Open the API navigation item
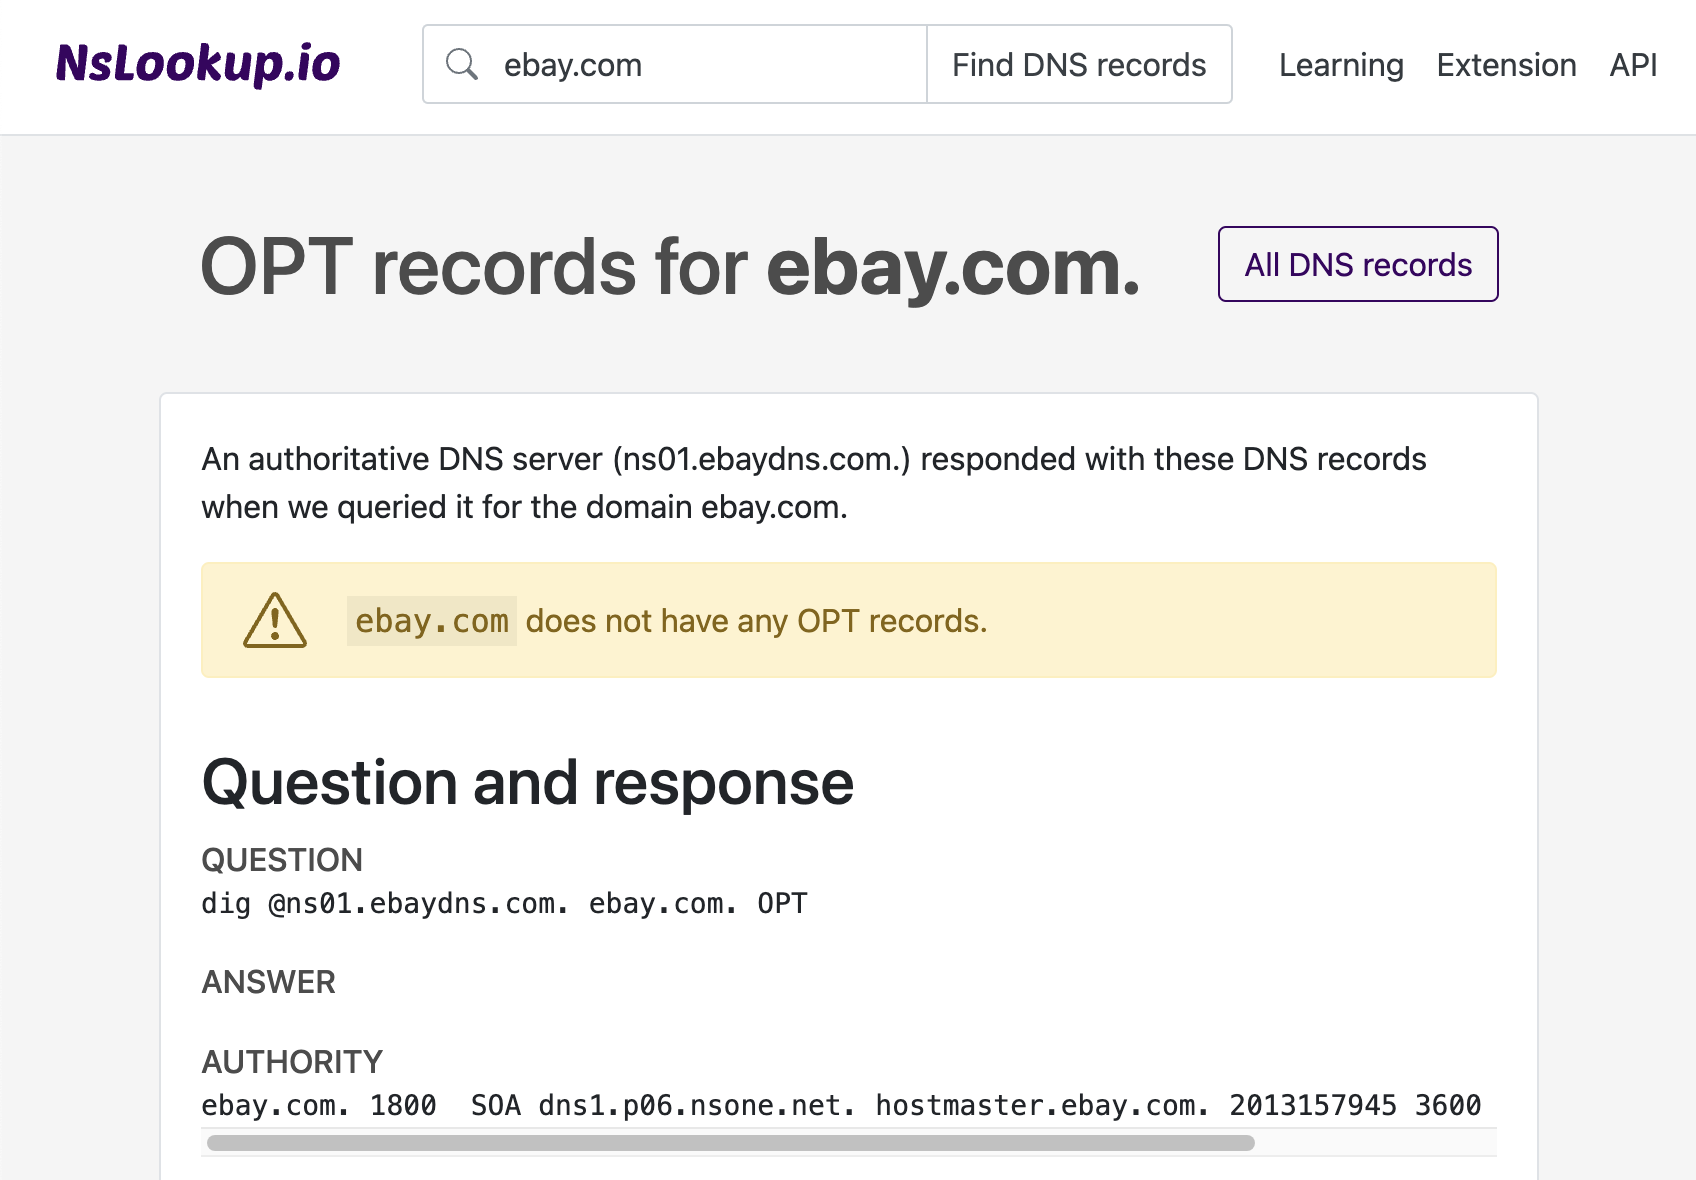Viewport: 1696px width, 1180px height. click(1632, 64)
